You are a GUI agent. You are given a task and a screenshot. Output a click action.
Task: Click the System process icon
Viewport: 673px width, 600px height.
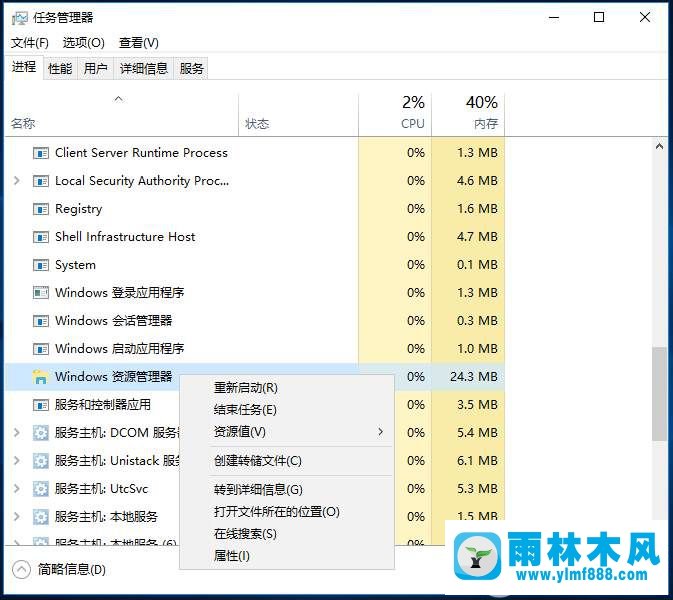41,265
